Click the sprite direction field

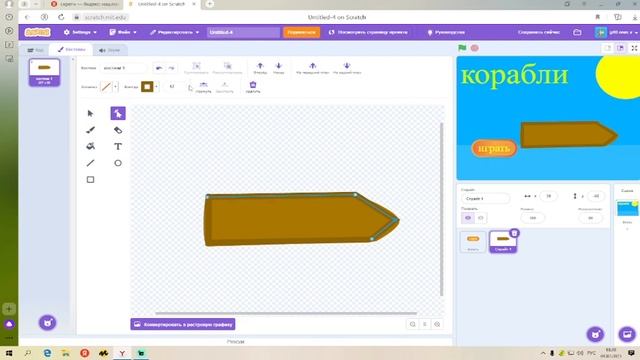point(590,218)
